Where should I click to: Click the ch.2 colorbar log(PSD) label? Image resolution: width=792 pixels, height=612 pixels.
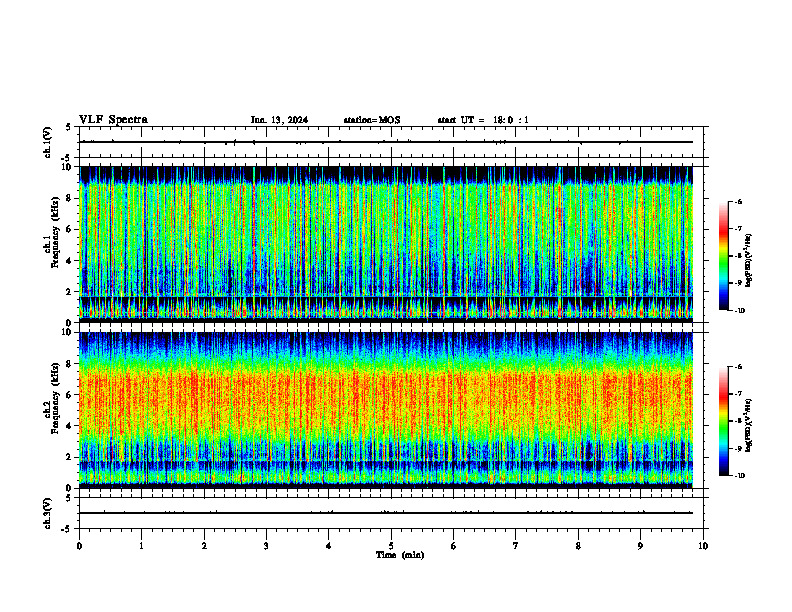(749, 425)
